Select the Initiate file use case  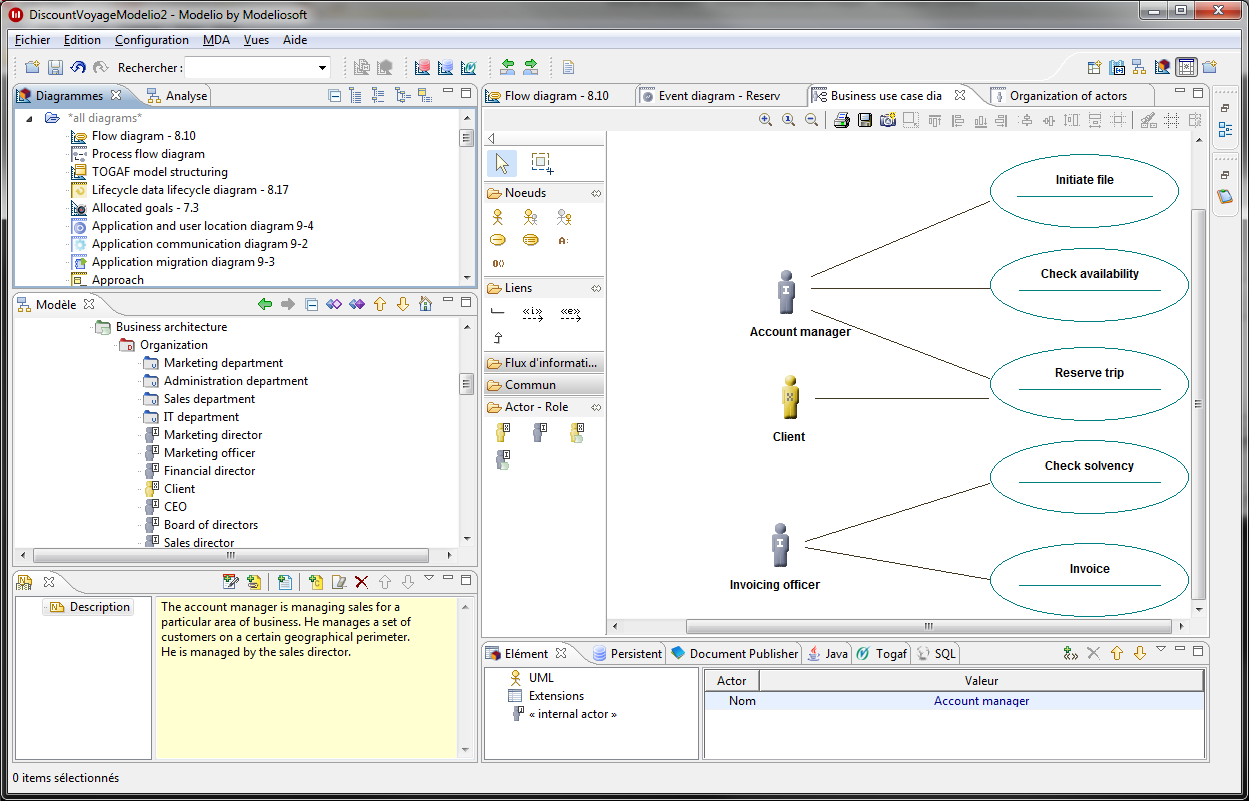click(x=1084, y=190)
